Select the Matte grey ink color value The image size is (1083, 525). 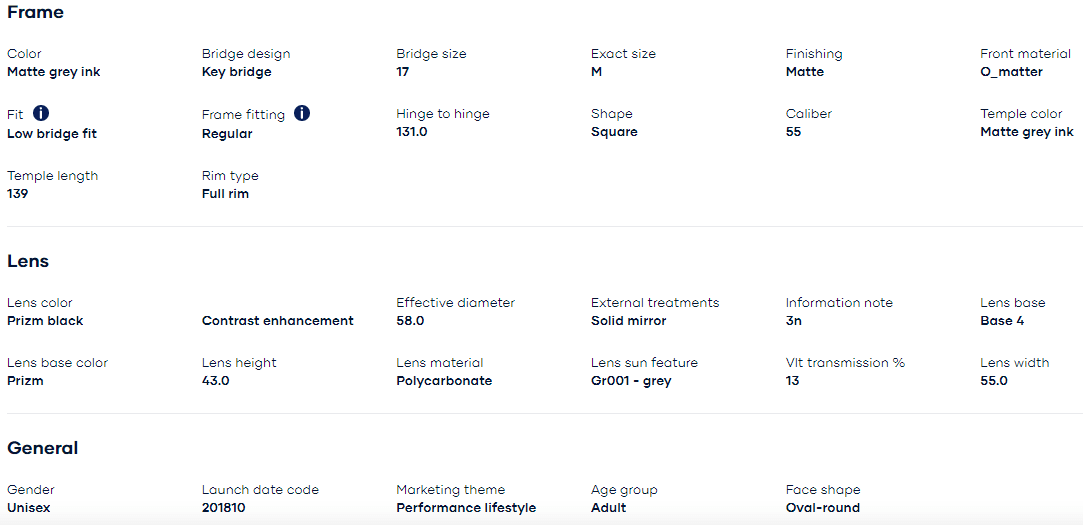54,72
